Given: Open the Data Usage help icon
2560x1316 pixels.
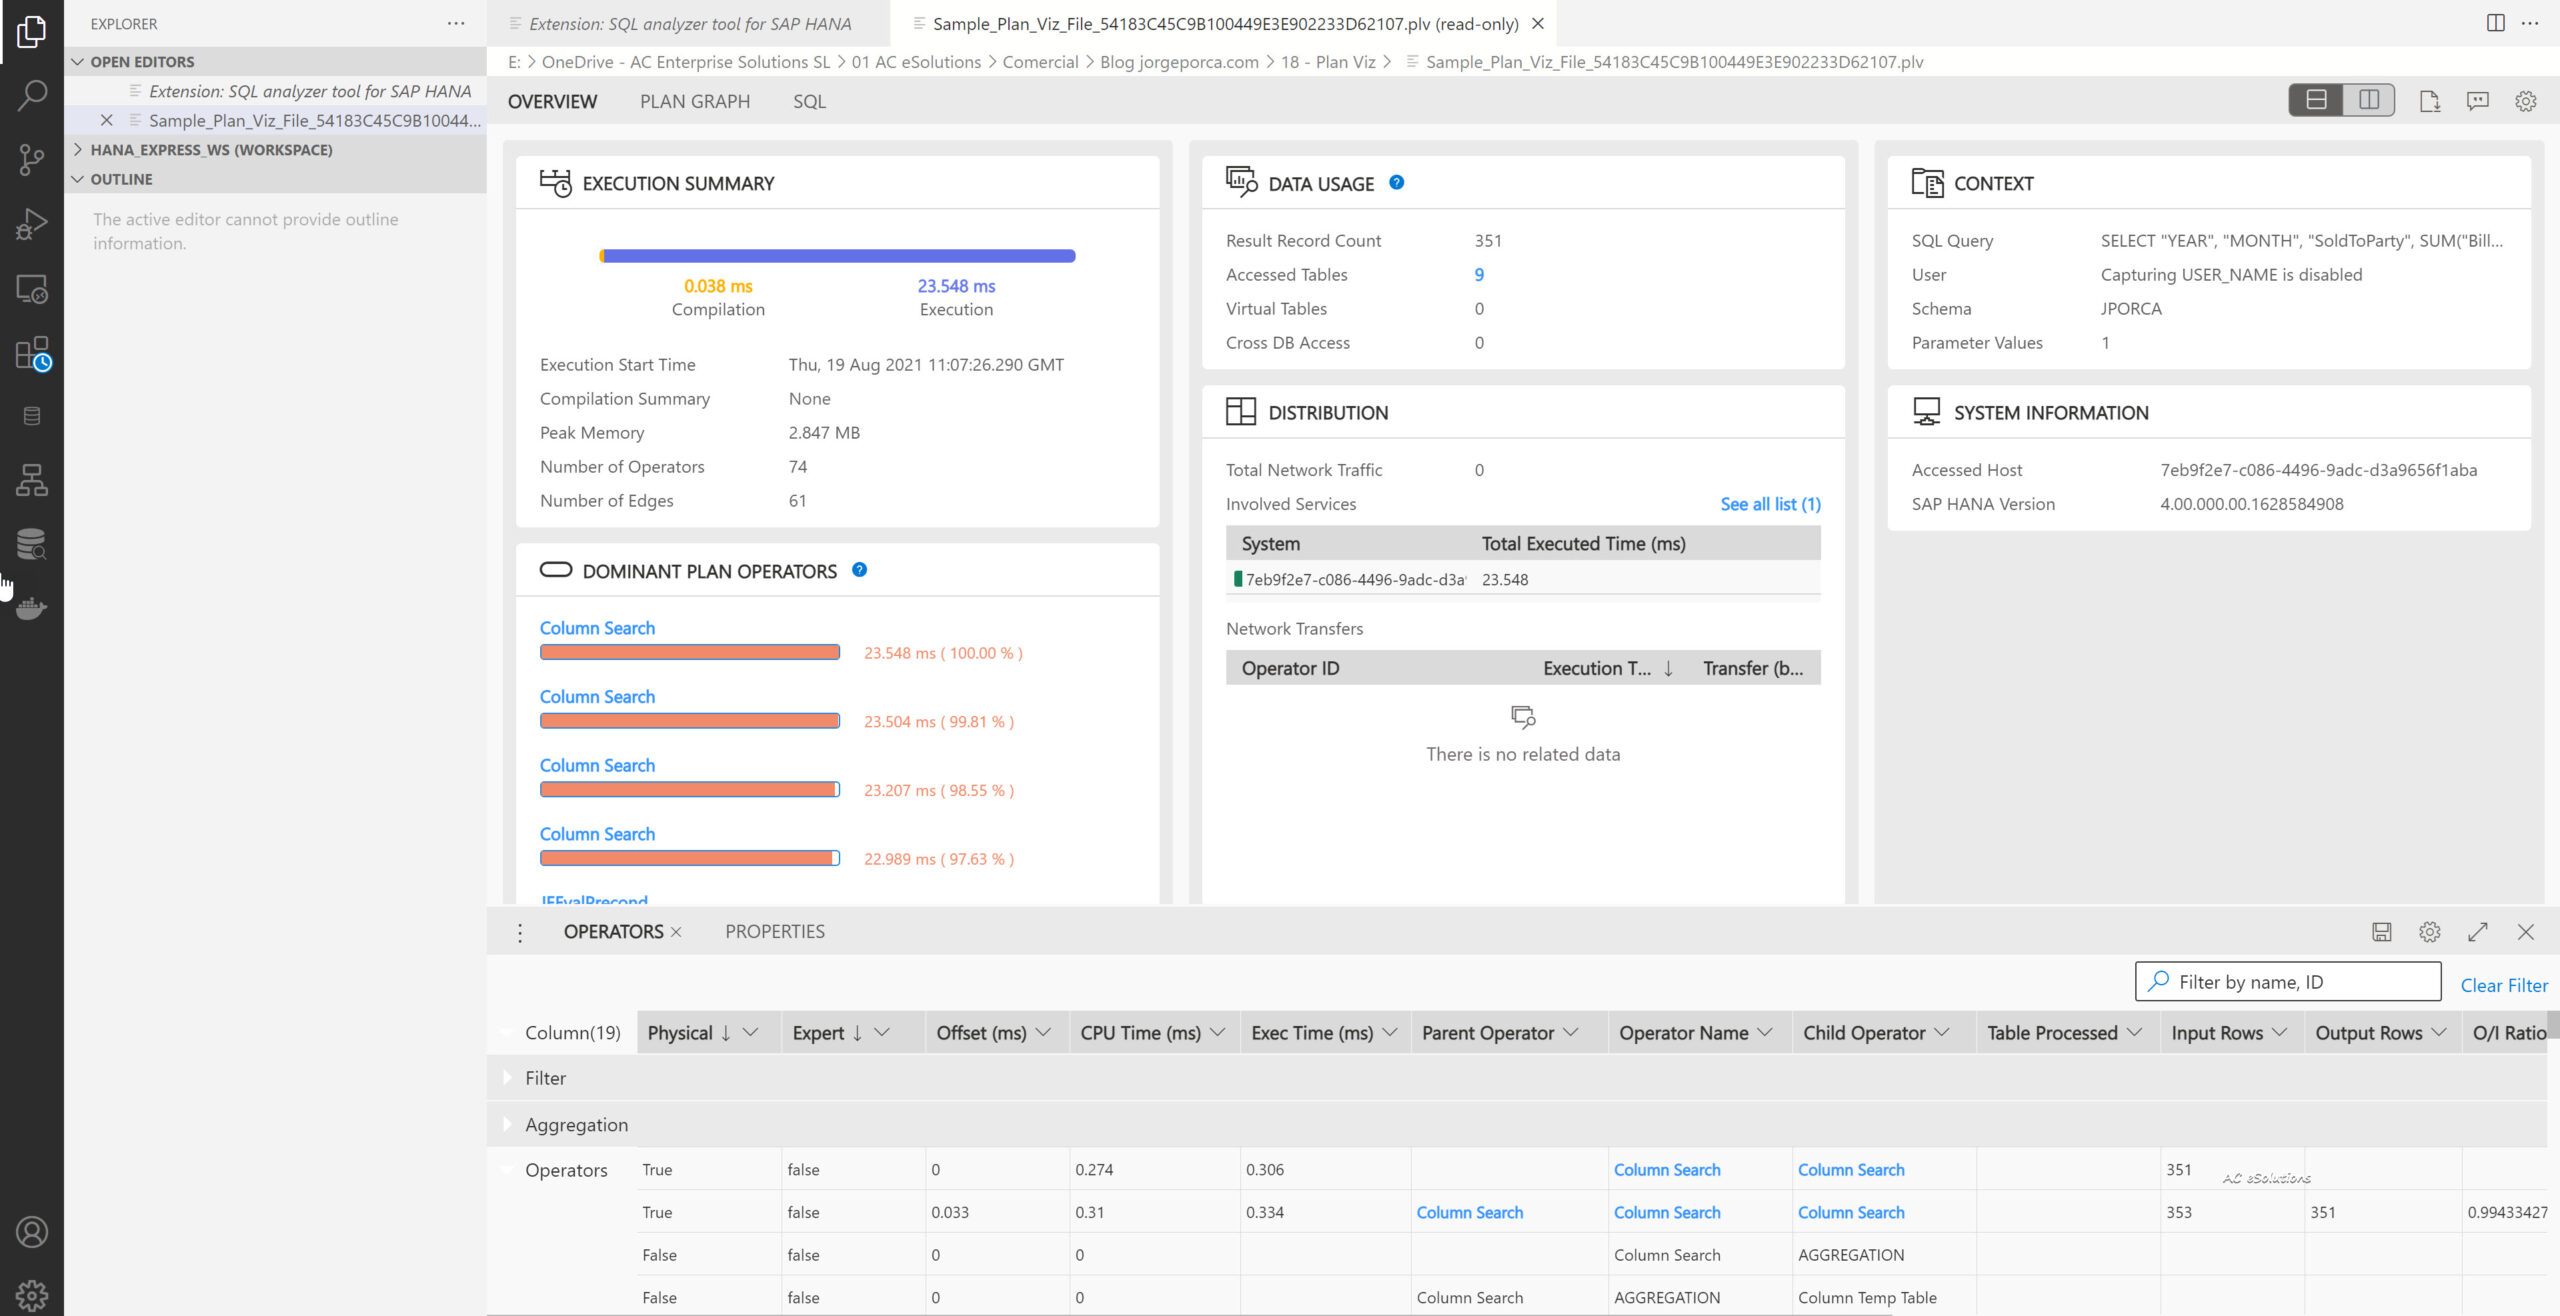Looking at the screenshot, I should pyautogui.click(x=1396, y=182).
